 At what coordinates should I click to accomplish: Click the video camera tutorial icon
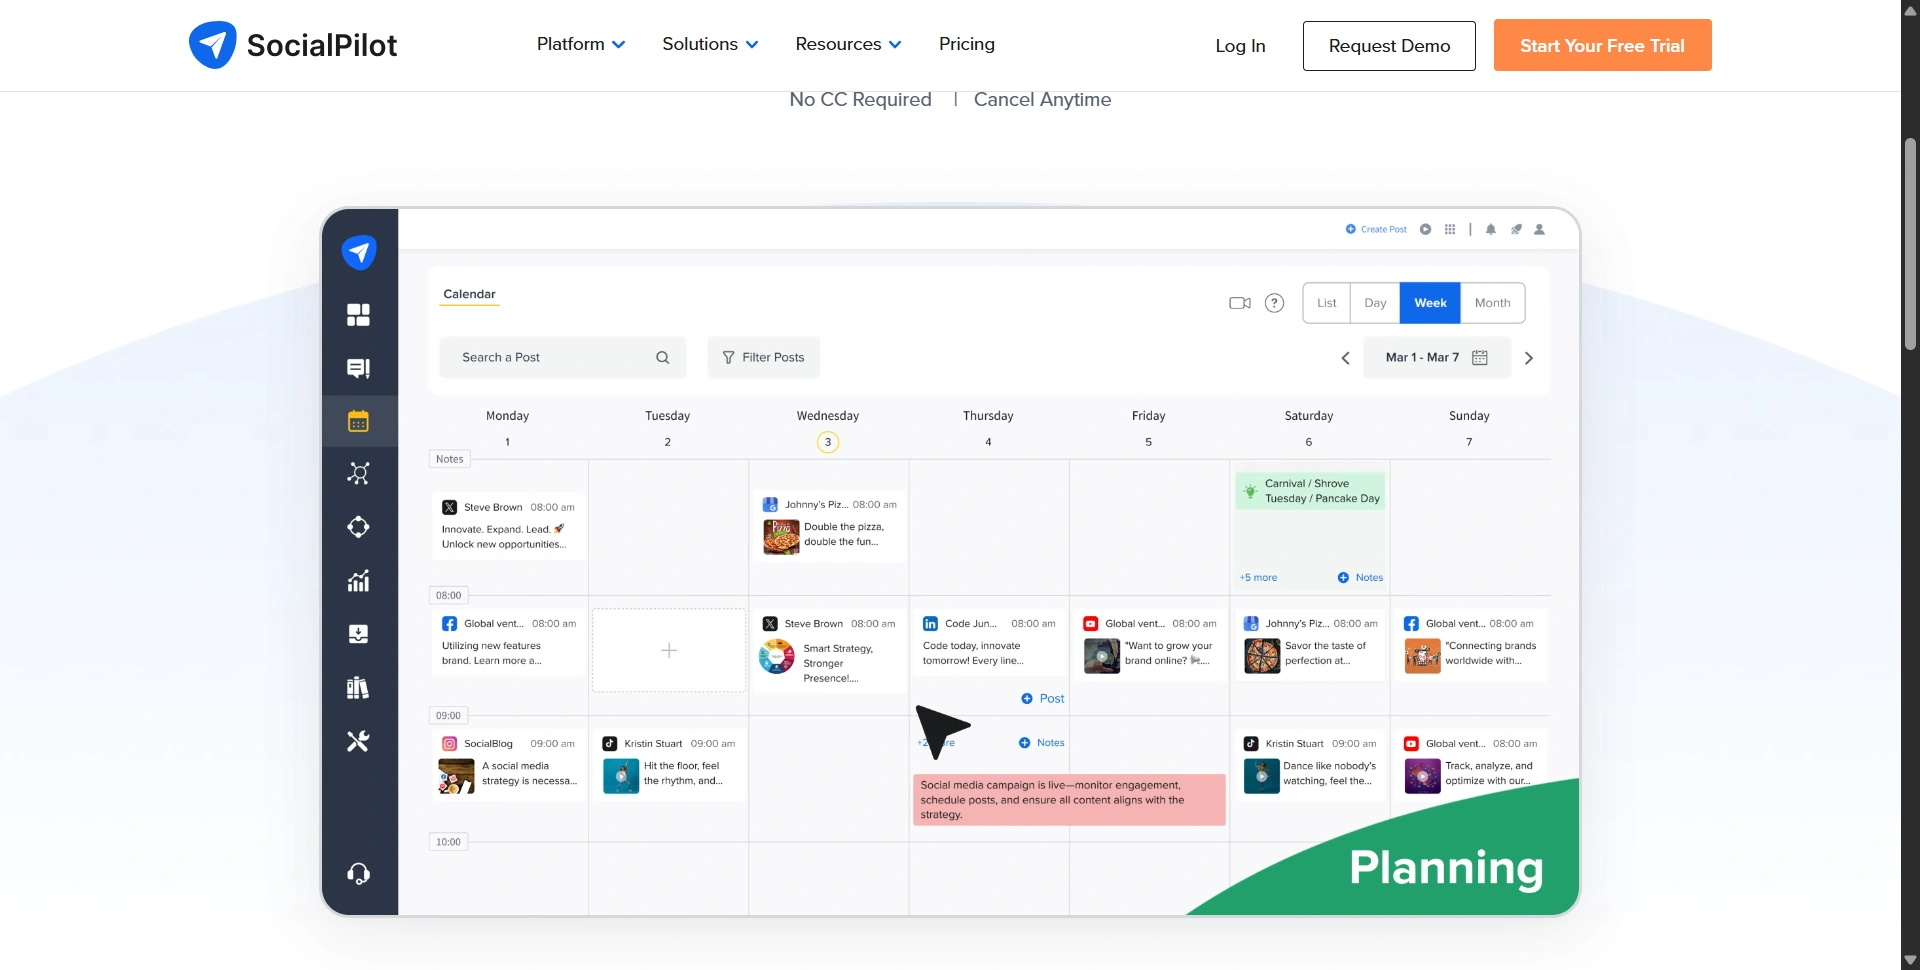click(x=1240, y=303)
